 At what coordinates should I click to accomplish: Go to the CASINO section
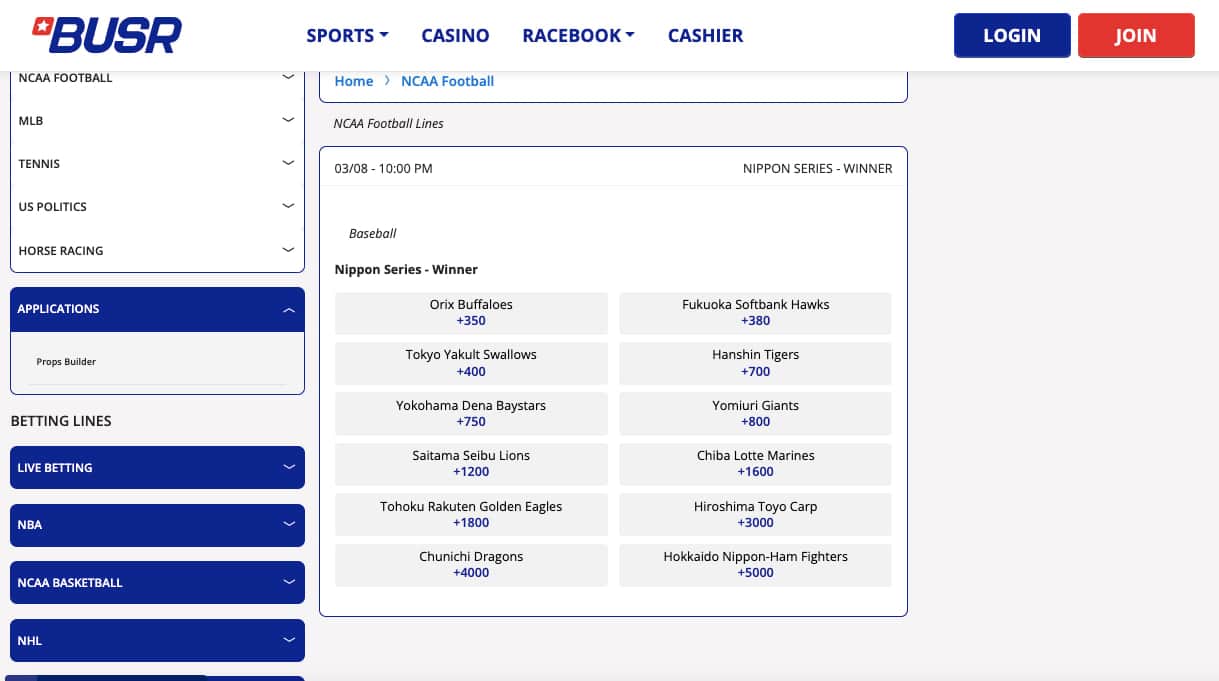455,35
